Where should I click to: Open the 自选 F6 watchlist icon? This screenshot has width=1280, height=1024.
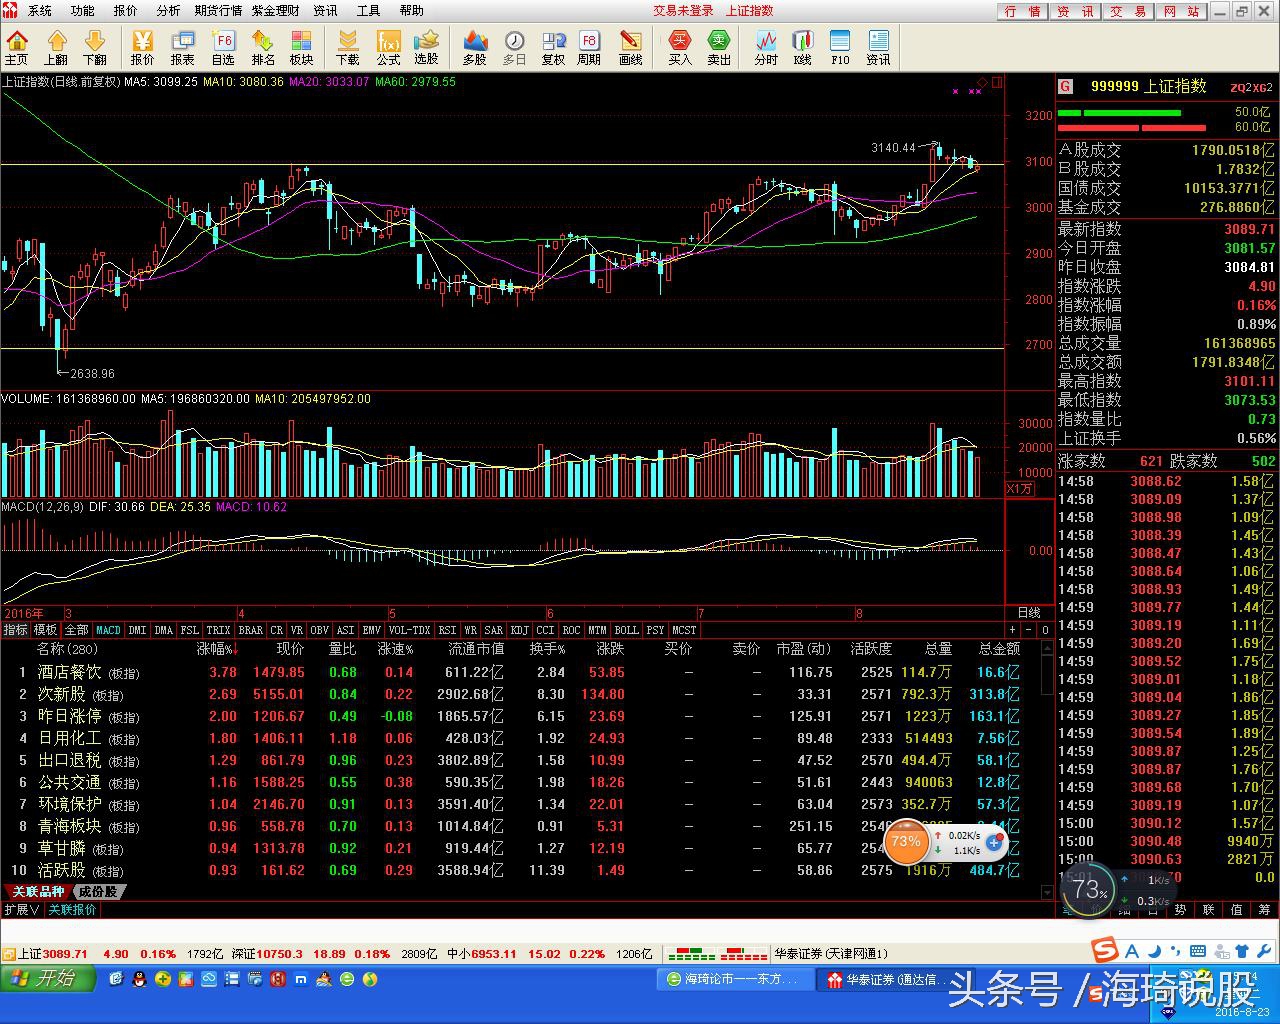(223, 47)
